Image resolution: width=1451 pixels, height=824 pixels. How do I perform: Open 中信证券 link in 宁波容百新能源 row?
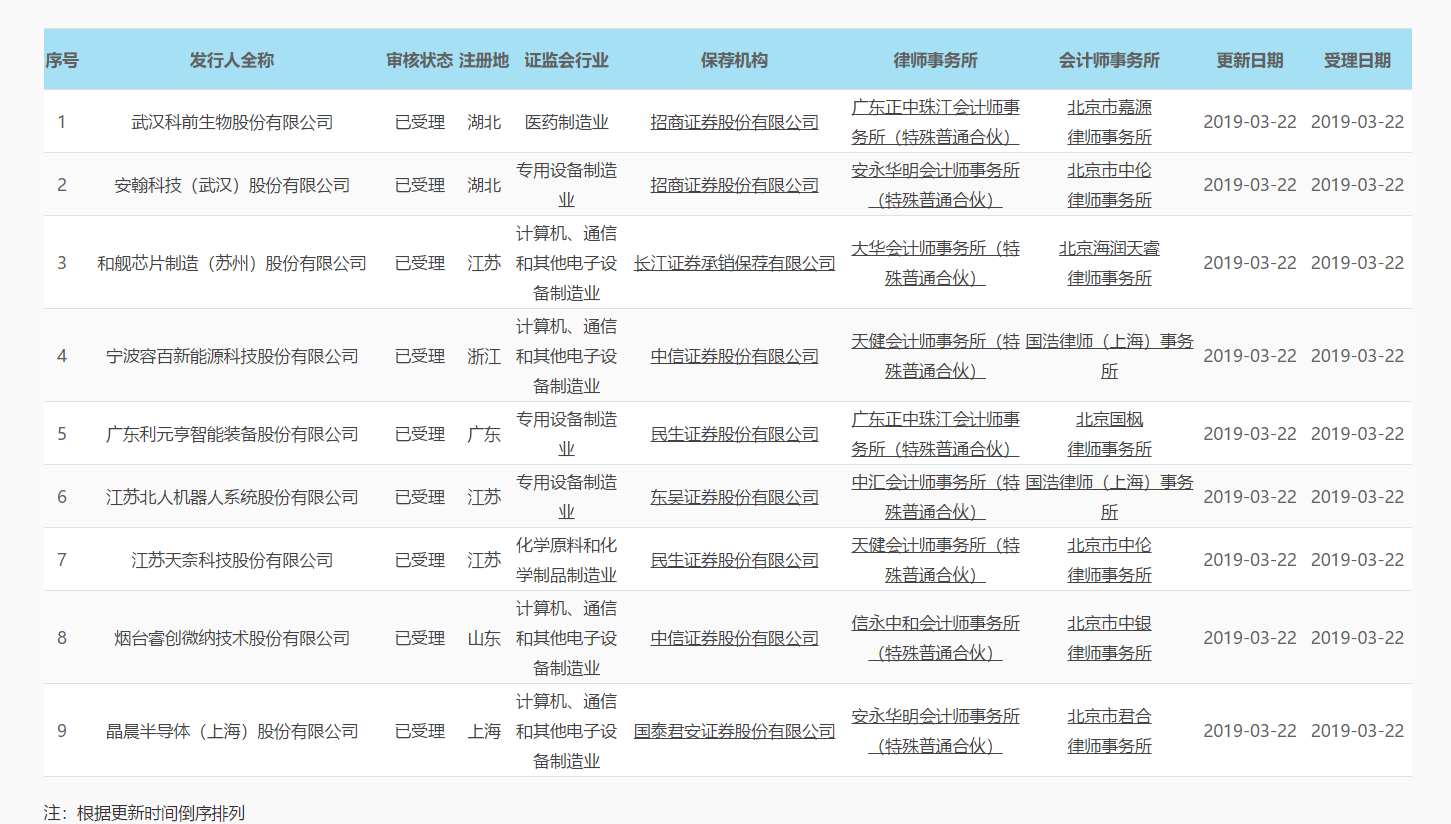coord(734,356)
